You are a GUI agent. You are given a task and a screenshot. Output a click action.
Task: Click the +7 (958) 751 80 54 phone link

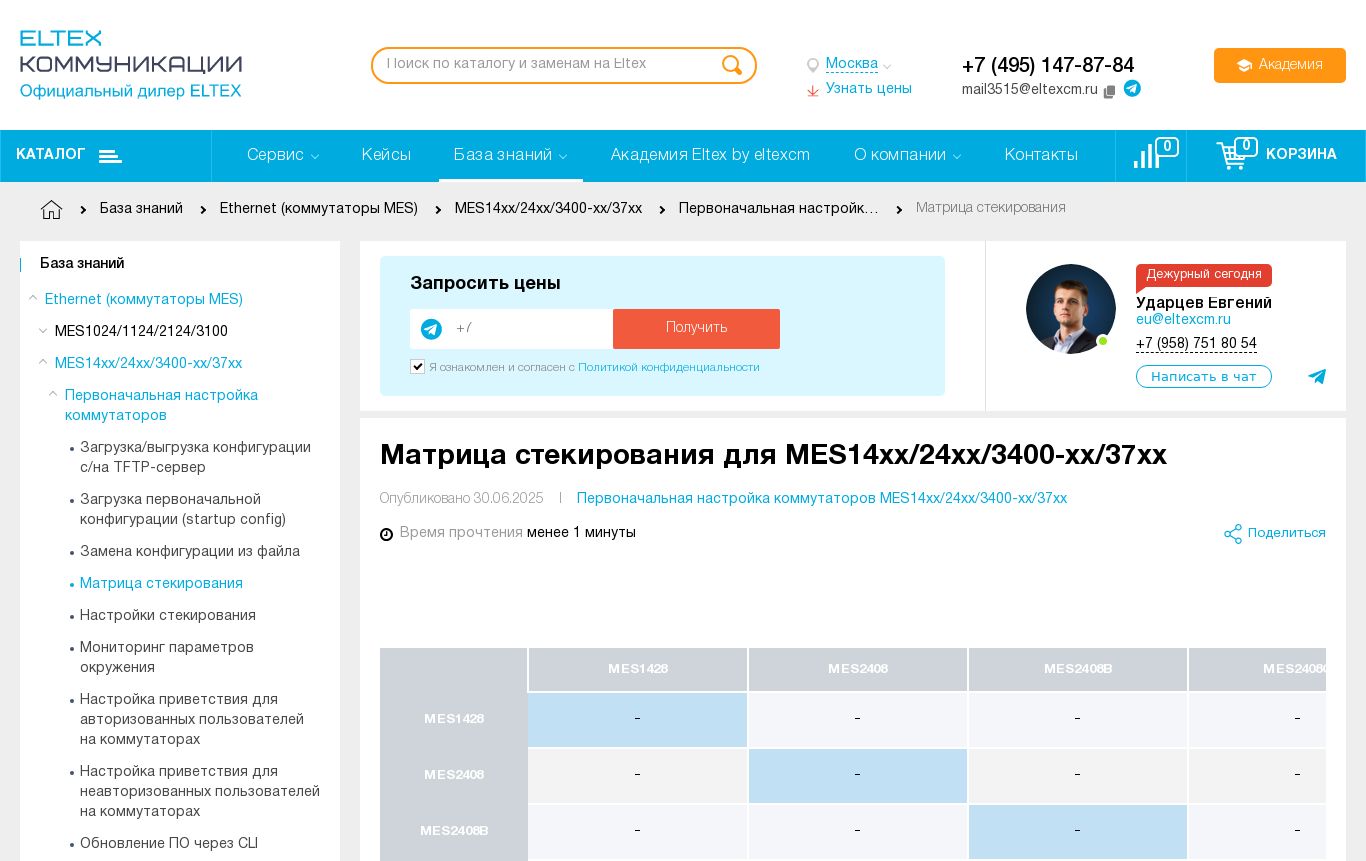[1196, 344]
